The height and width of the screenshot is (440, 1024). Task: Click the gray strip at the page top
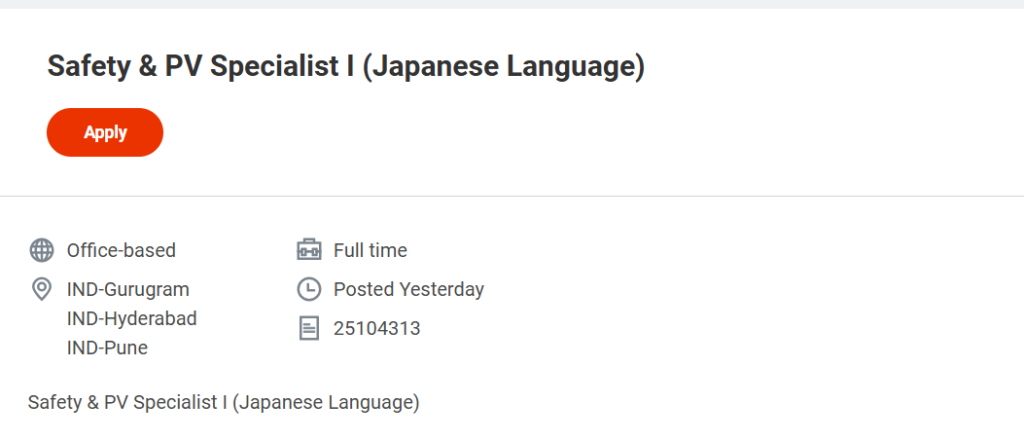click(512, 4)
